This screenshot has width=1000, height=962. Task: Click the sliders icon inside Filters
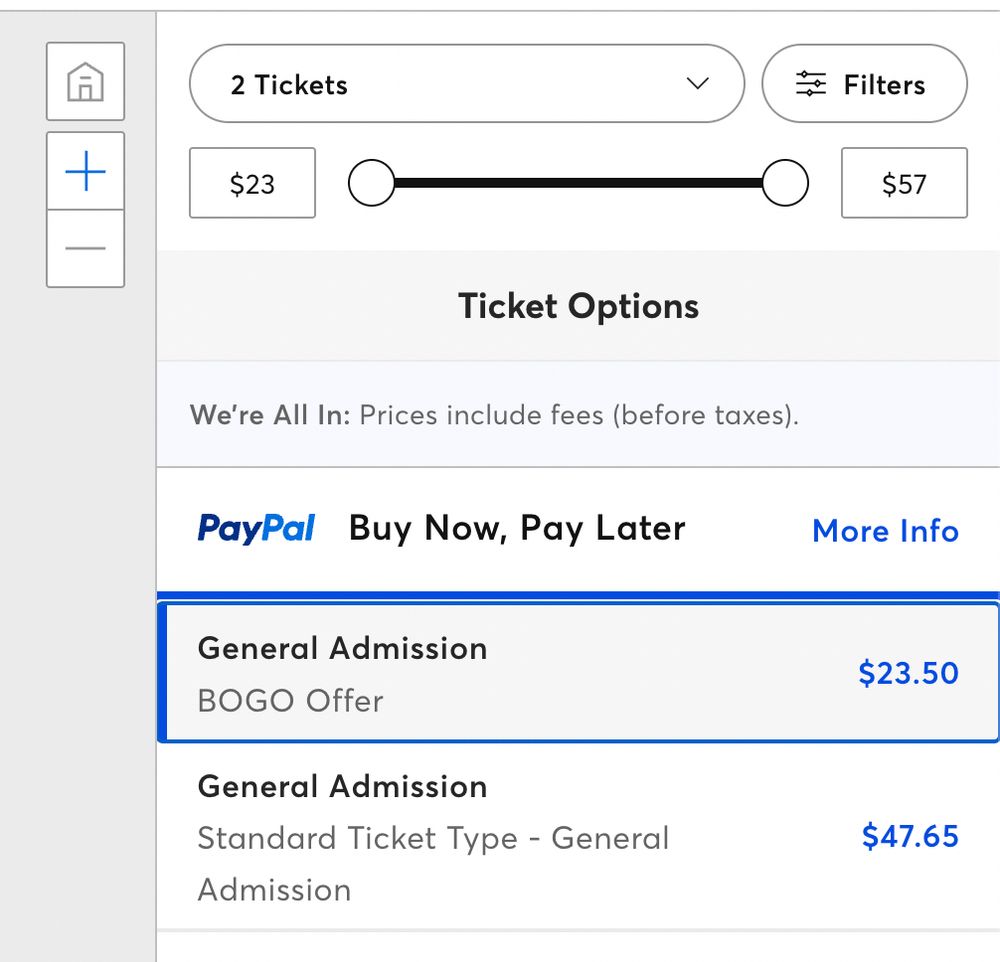(811, 84)
